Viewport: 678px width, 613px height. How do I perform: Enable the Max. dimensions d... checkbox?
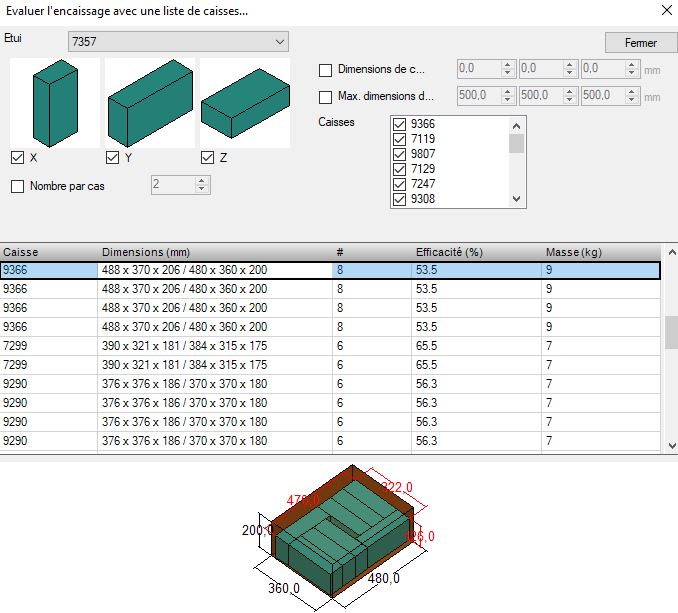click(325, 97)
